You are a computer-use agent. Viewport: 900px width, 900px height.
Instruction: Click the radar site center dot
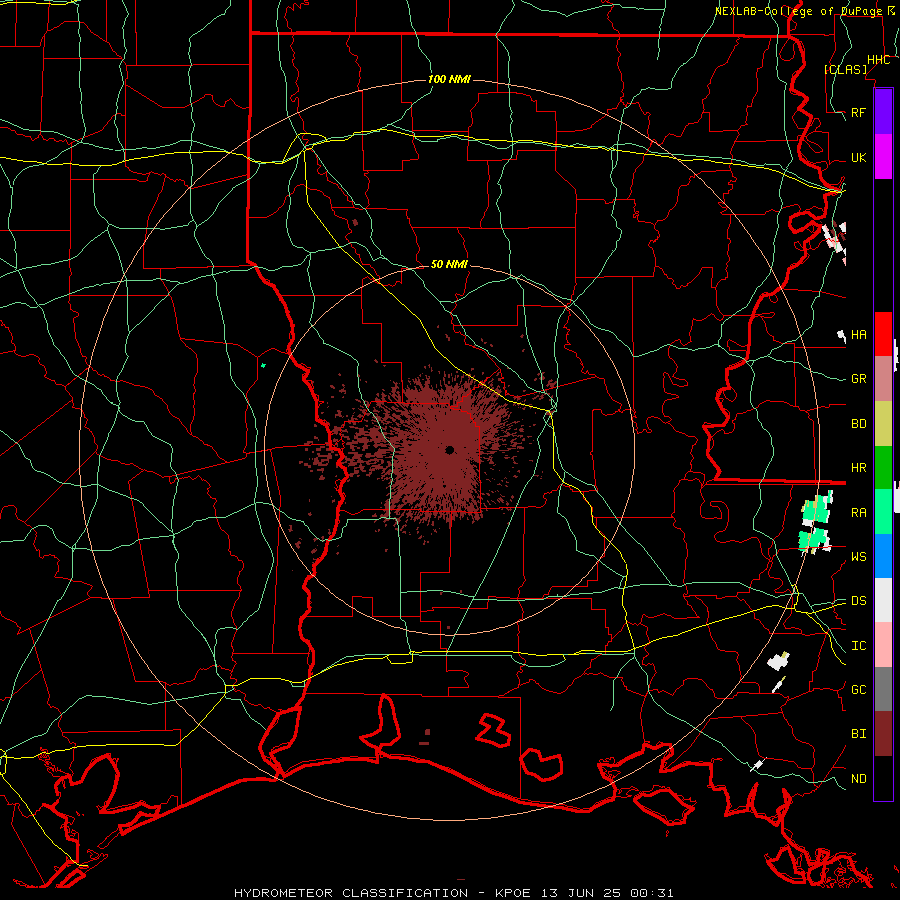450,450
